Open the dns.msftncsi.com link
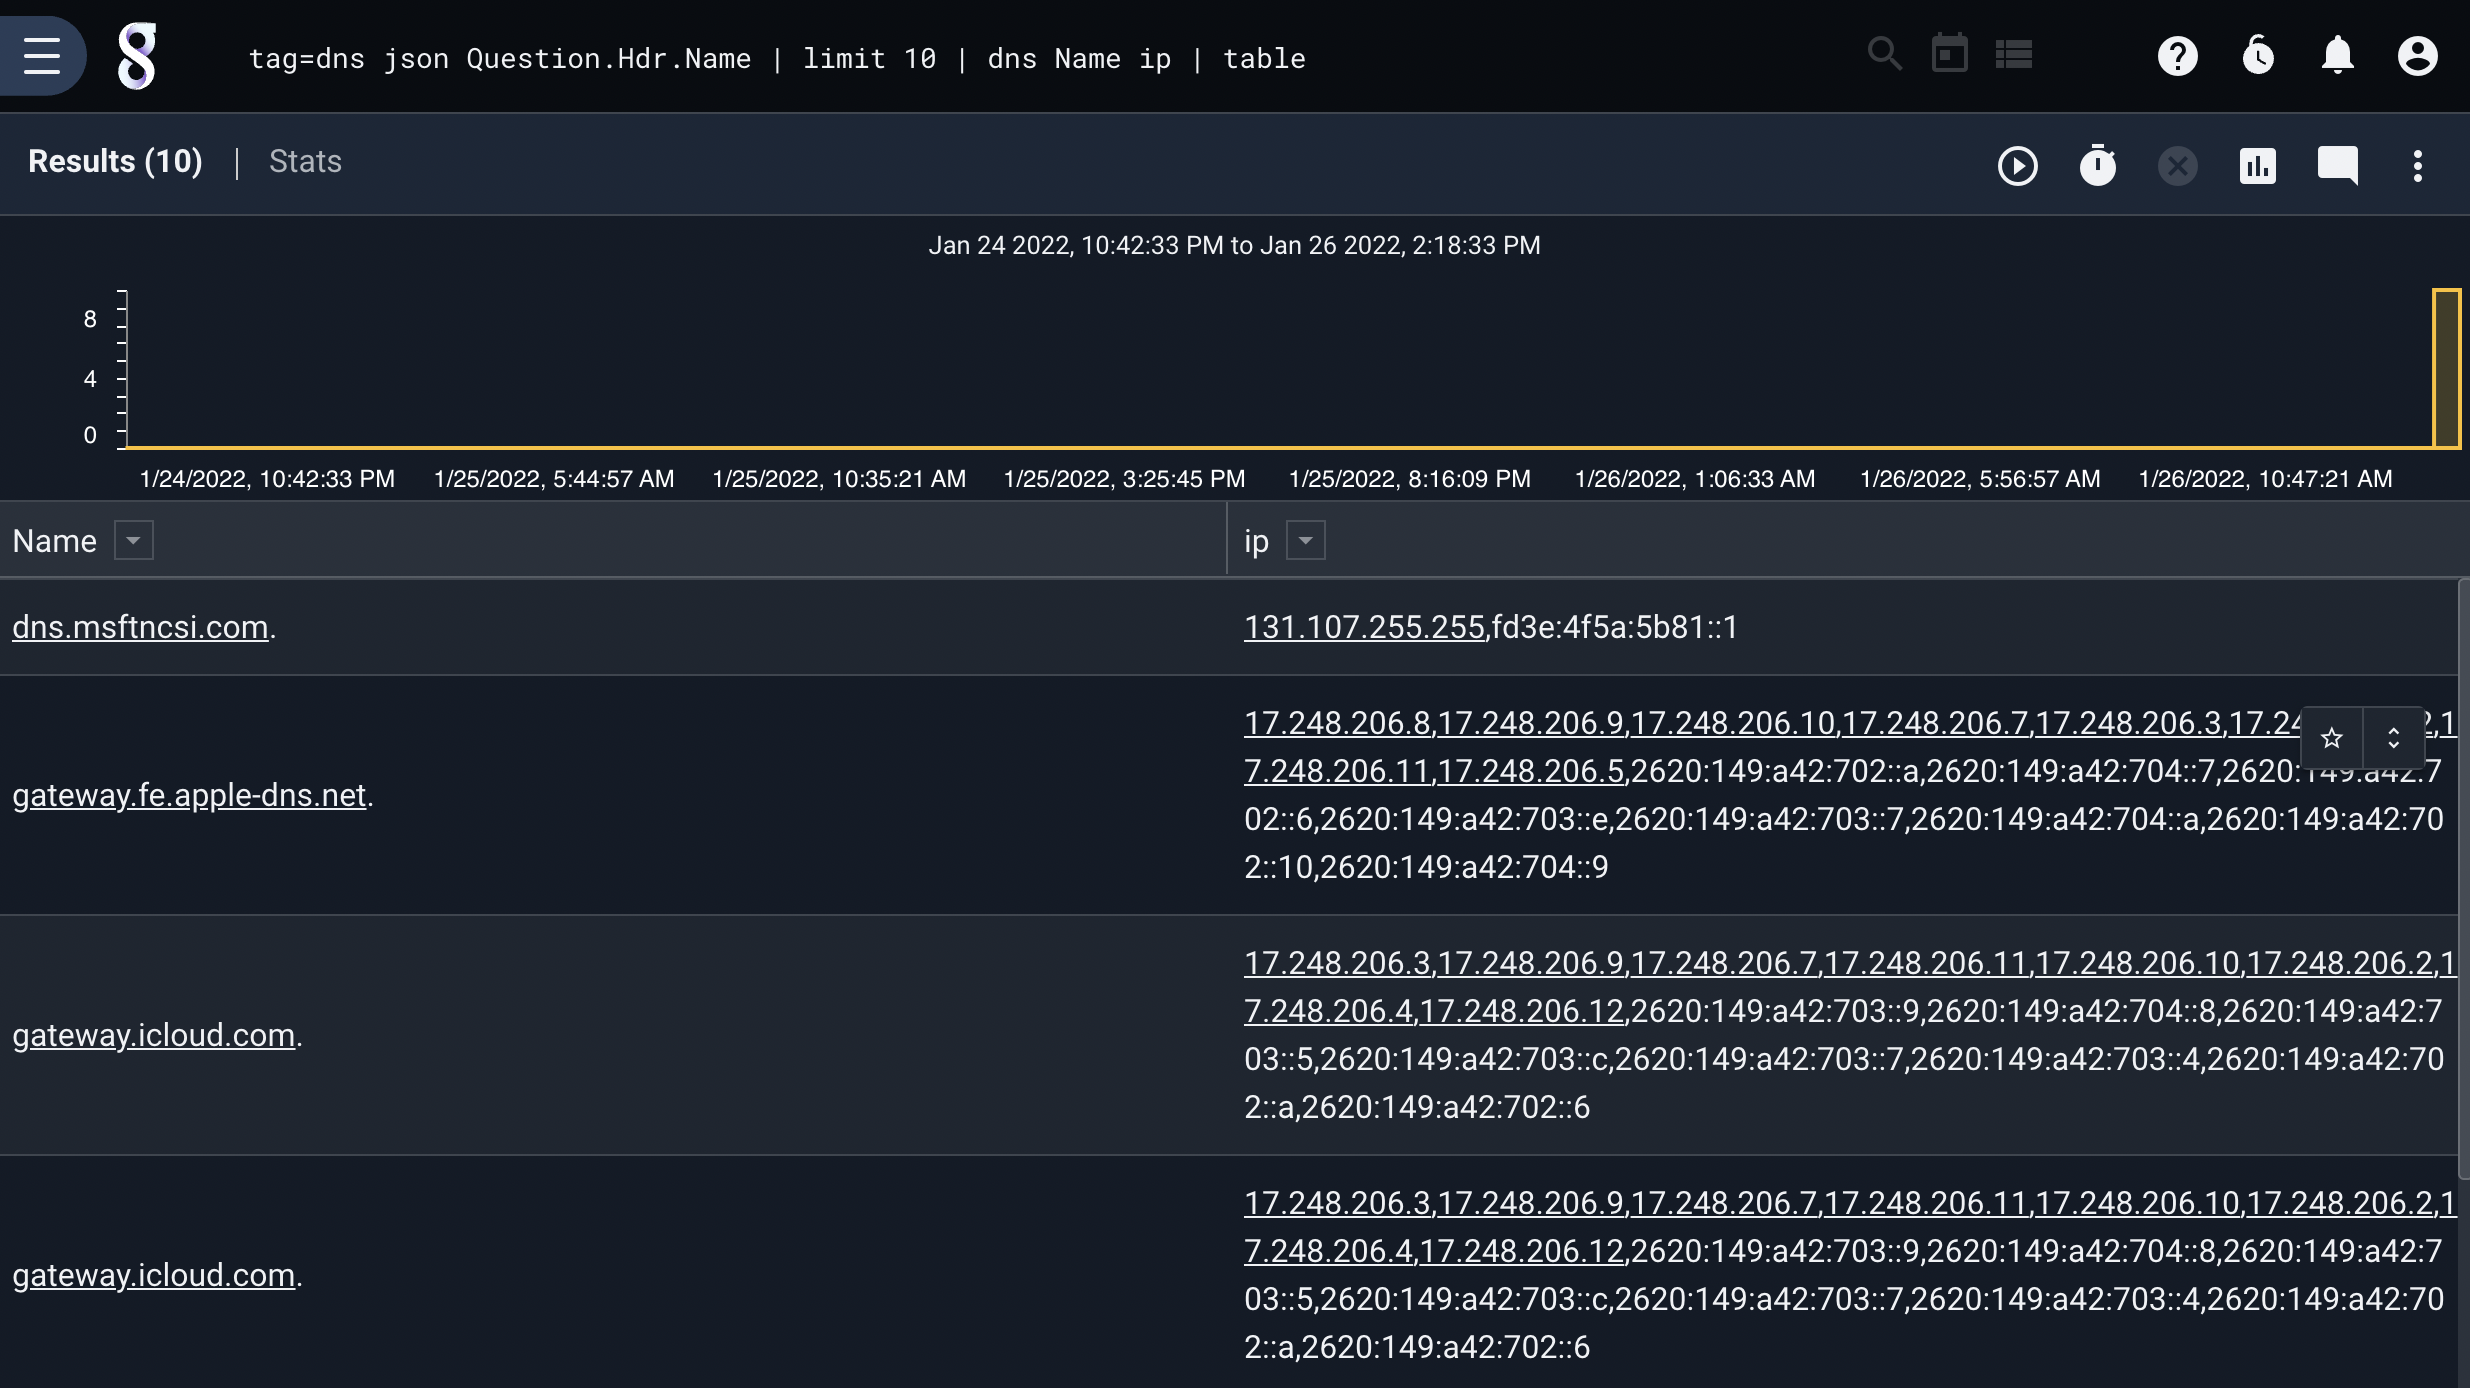2470x1388 pixels. [x=140, y=627]
